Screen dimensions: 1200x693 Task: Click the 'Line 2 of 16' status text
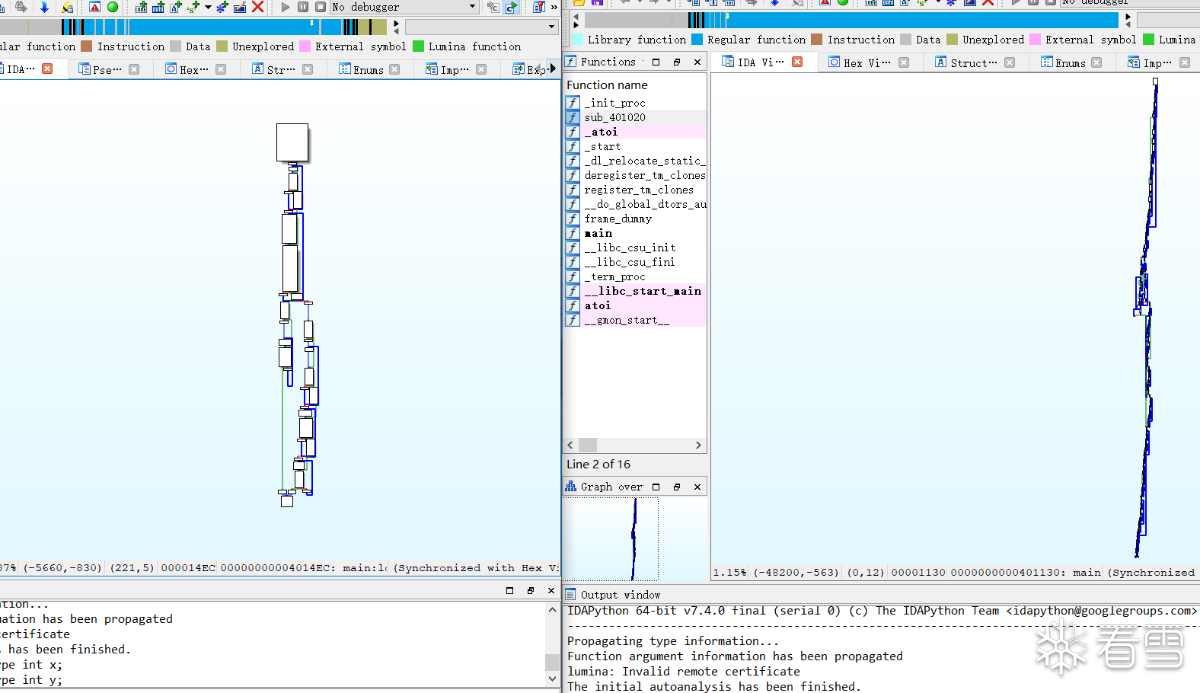tap(599, 464)
